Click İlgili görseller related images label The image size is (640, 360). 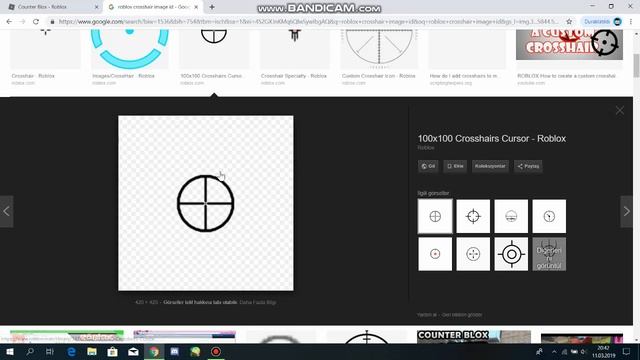click(433, 193)
